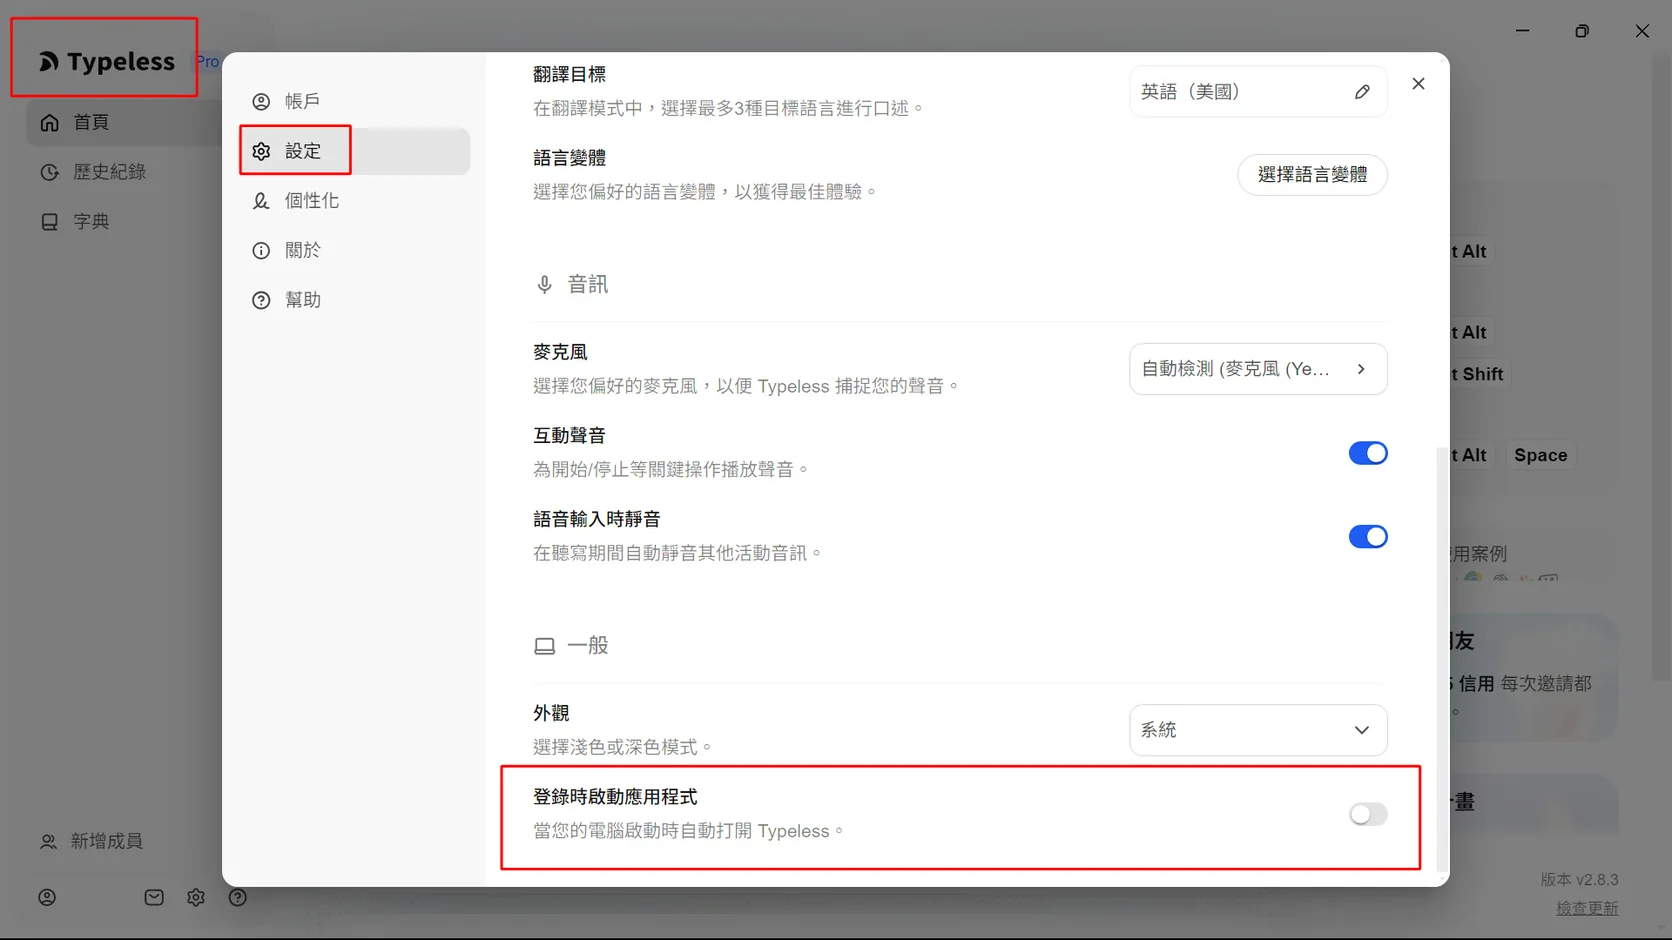Go to 首頁 in the main sidebar
The width and height of the screenshot is (1672, 940).
click(x=123, y=122)
